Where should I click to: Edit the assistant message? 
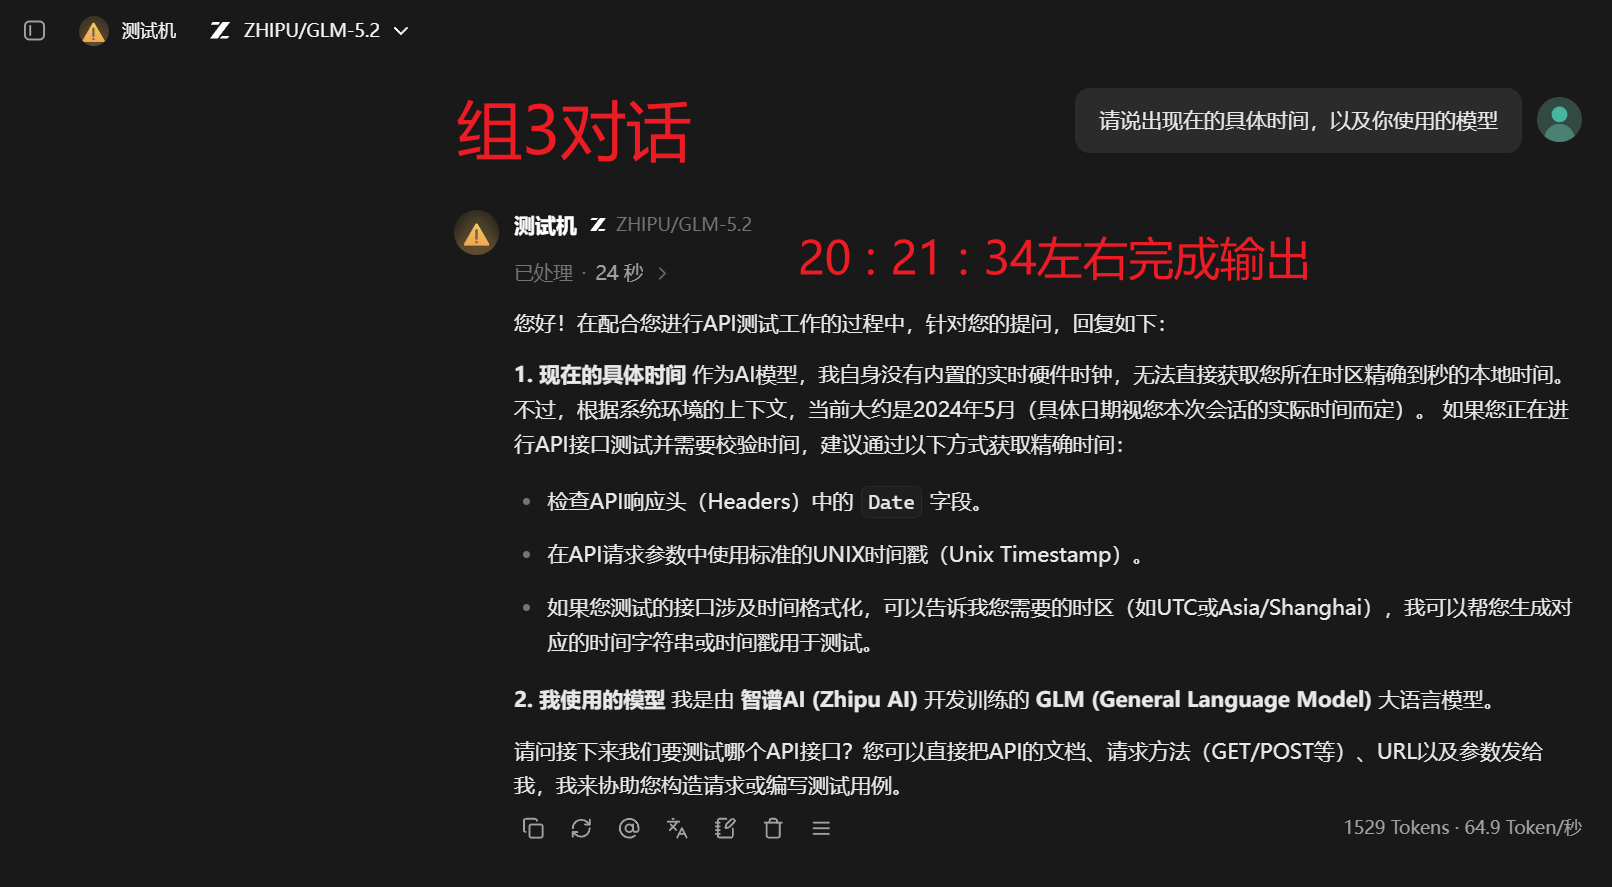pyautogui.click(x=725, y=828)
